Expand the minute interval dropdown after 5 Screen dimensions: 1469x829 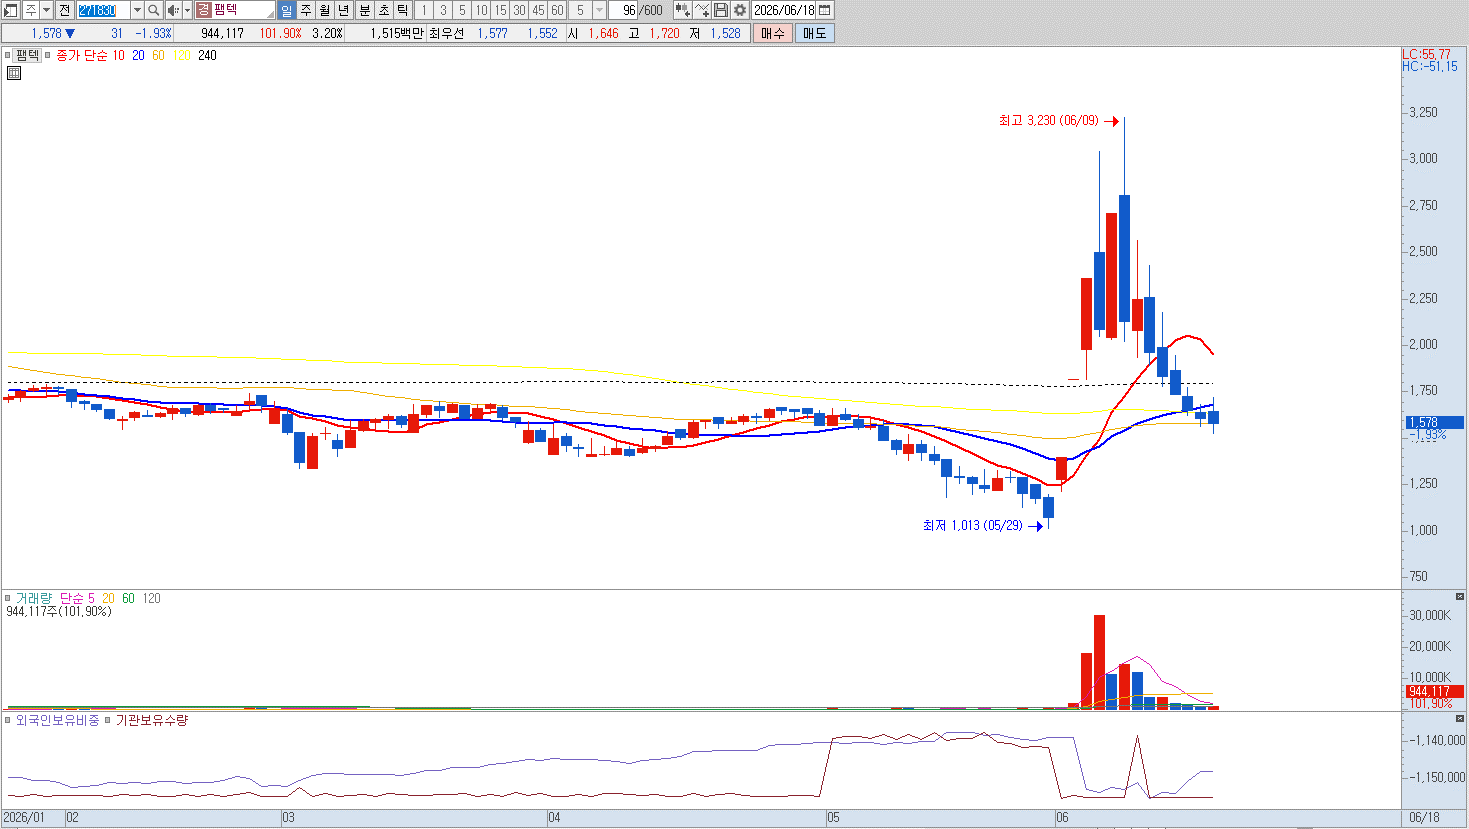pyautogui.click(x=599, y=10)
